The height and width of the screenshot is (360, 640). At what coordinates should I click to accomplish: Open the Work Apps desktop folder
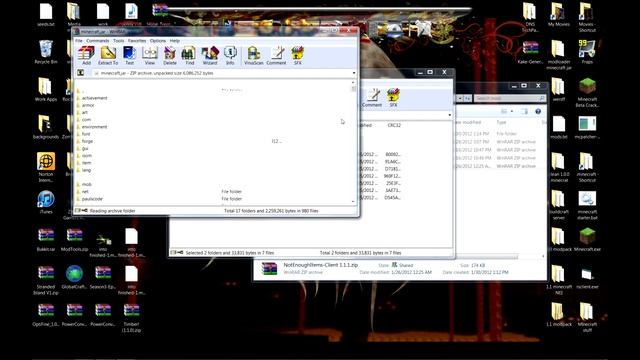(x=46, y=89)
